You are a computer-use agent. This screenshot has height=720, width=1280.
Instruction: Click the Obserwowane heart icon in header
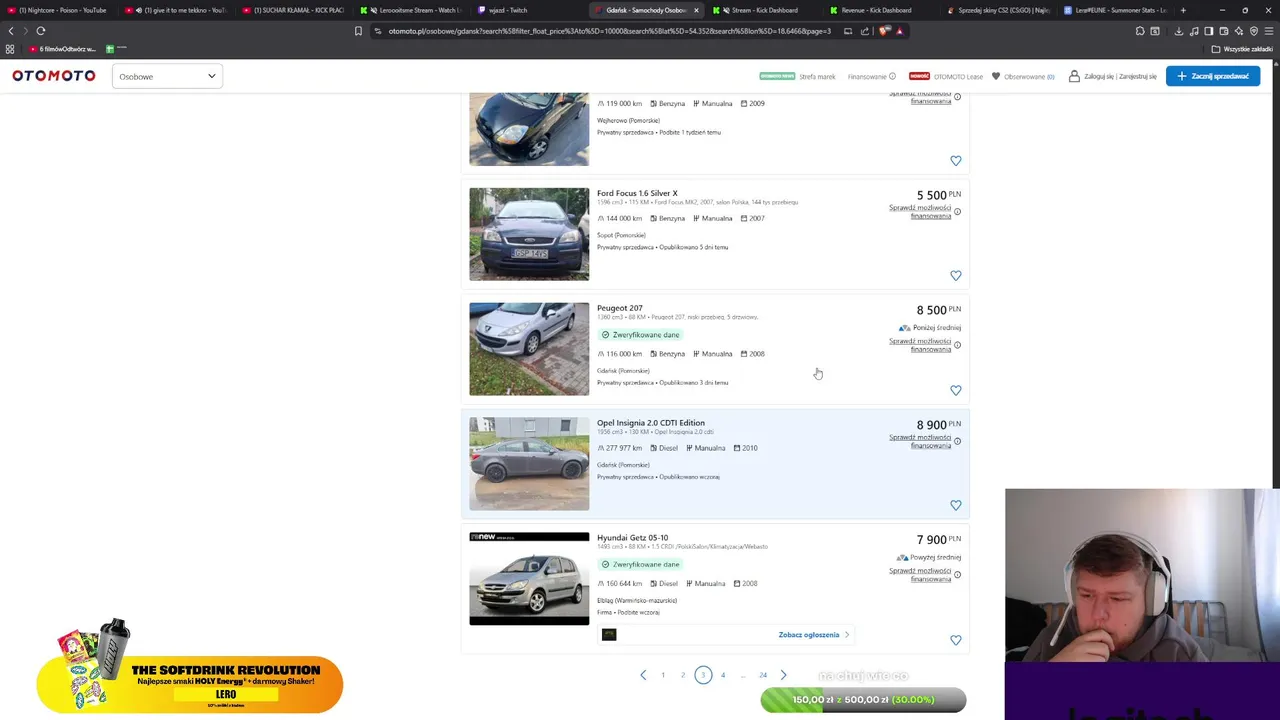point(996,76)
